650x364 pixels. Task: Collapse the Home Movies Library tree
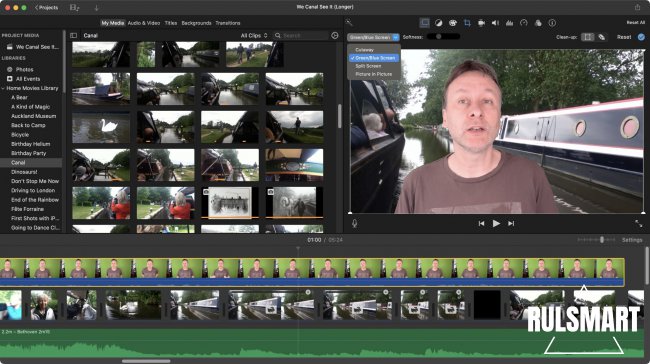pyautogui.click(x=3, y=88)
